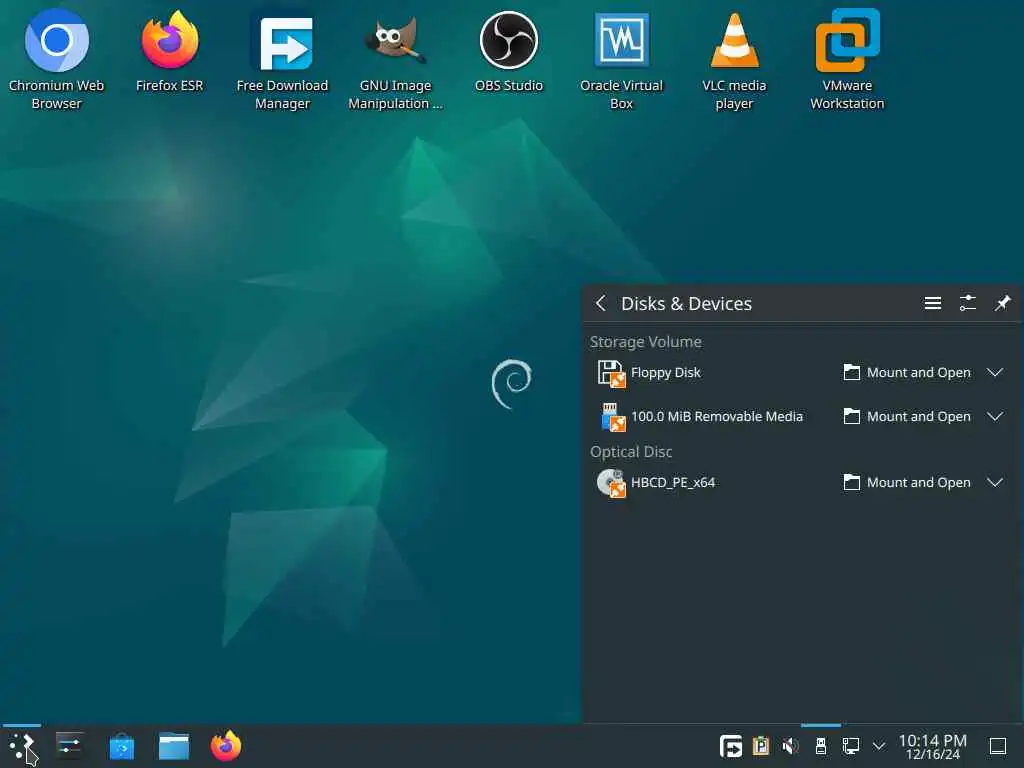Open clipboard tray icon

(x=761, y=746)
